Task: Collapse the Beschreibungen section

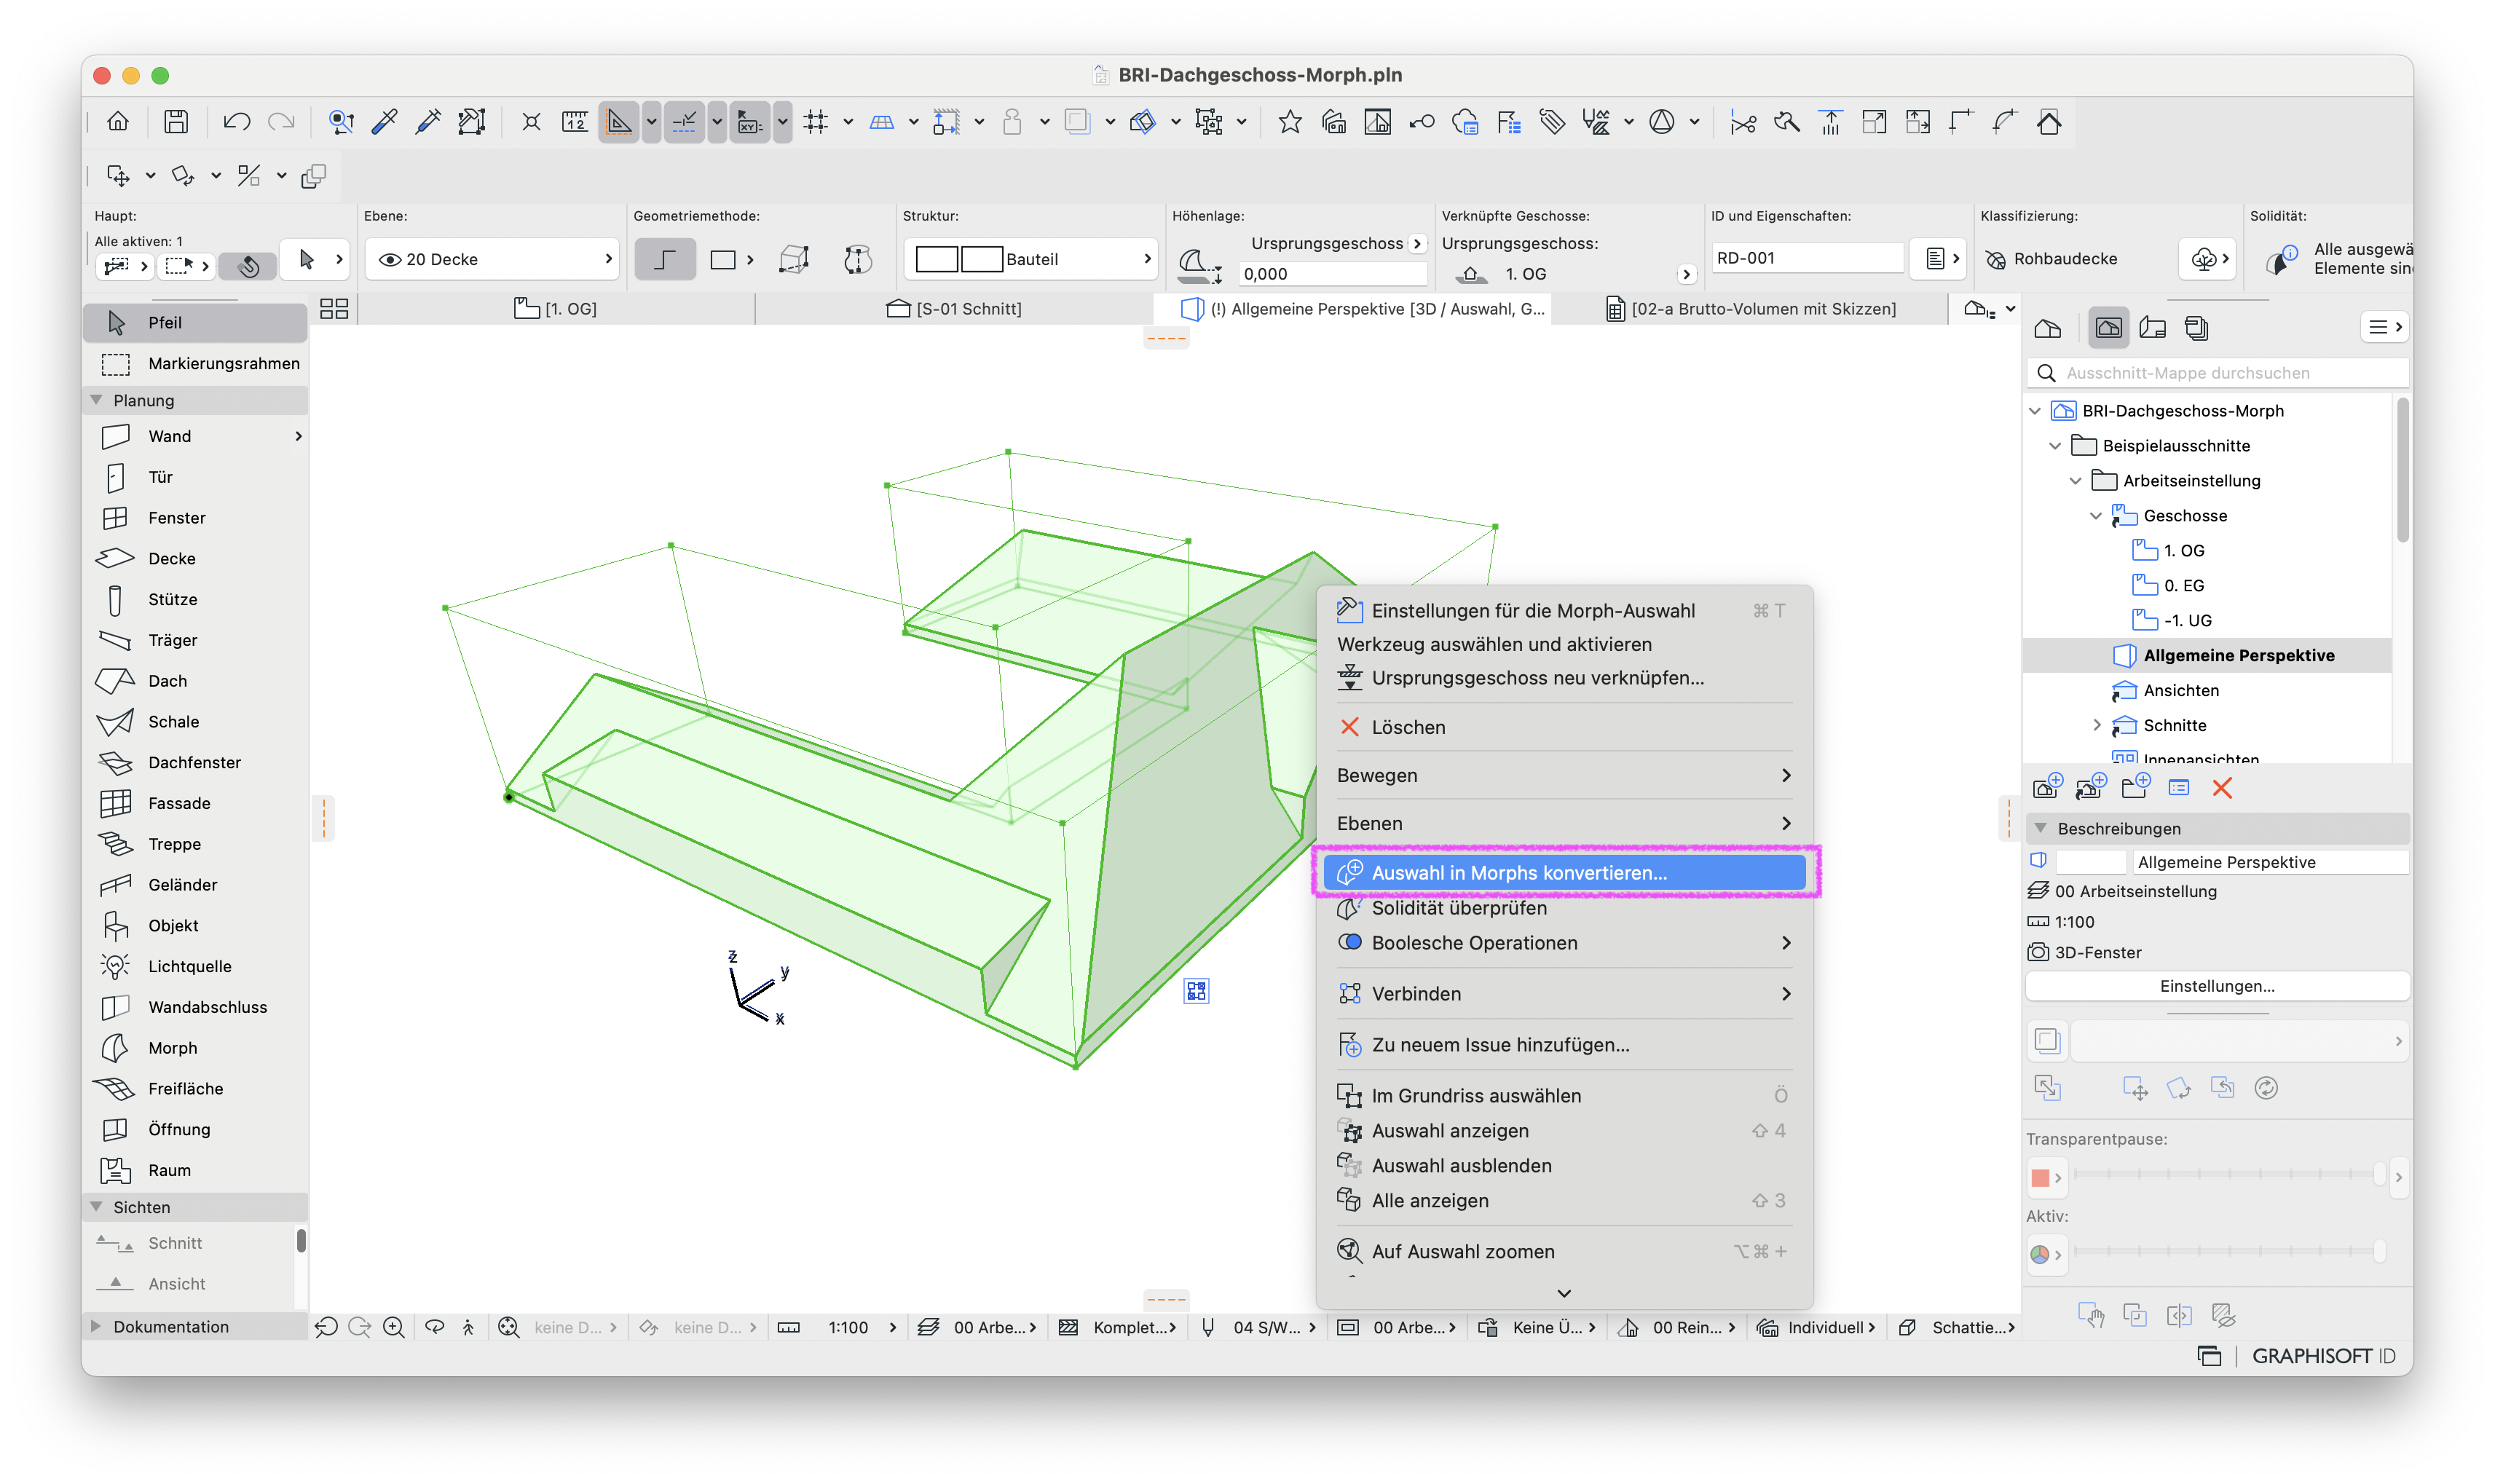Action: (x=2040, y=828)
